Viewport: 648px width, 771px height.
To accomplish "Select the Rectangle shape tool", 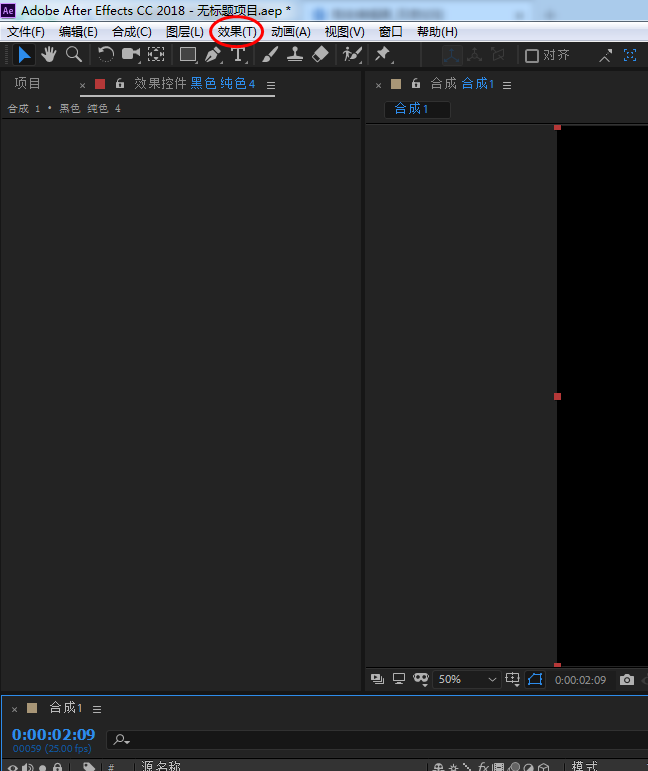I will pyautogui.click(x=187, y=55).
